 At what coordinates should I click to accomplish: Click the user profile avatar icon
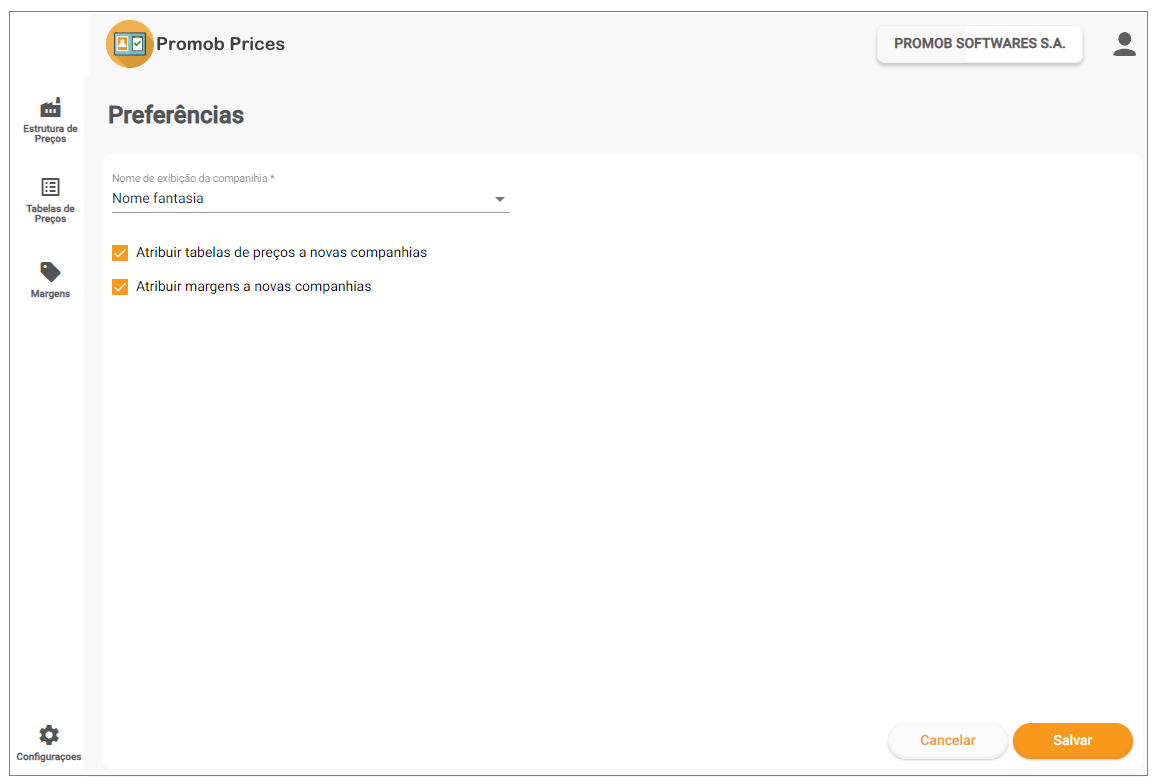tap(1124, 44)
